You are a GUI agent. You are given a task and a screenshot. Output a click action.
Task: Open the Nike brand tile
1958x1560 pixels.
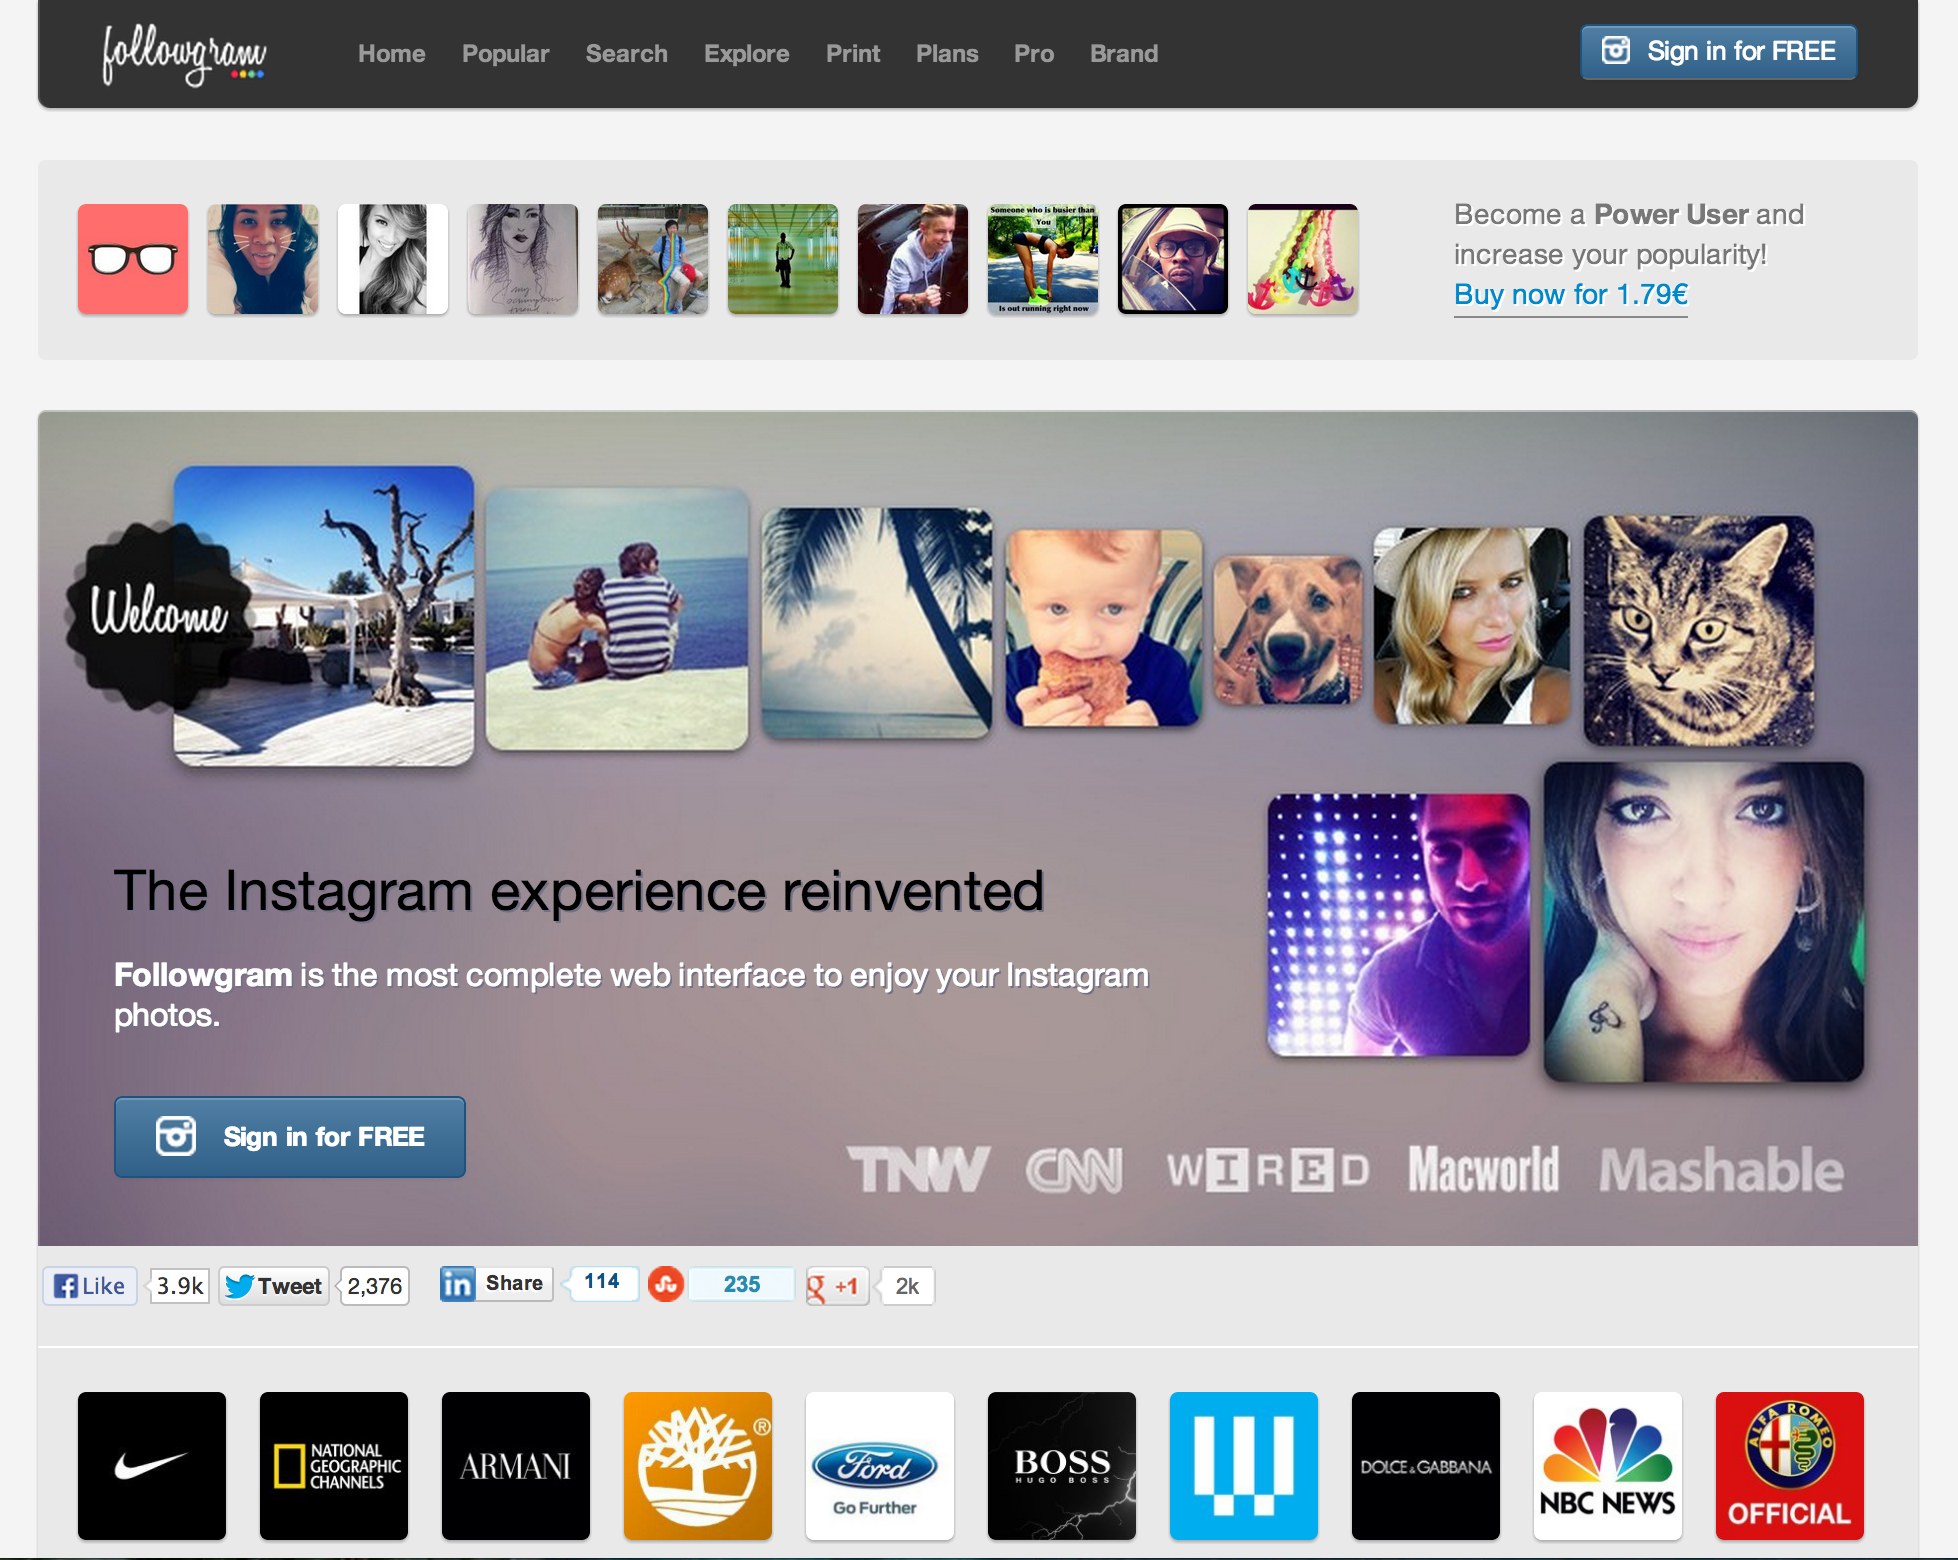pos(152,1466)
